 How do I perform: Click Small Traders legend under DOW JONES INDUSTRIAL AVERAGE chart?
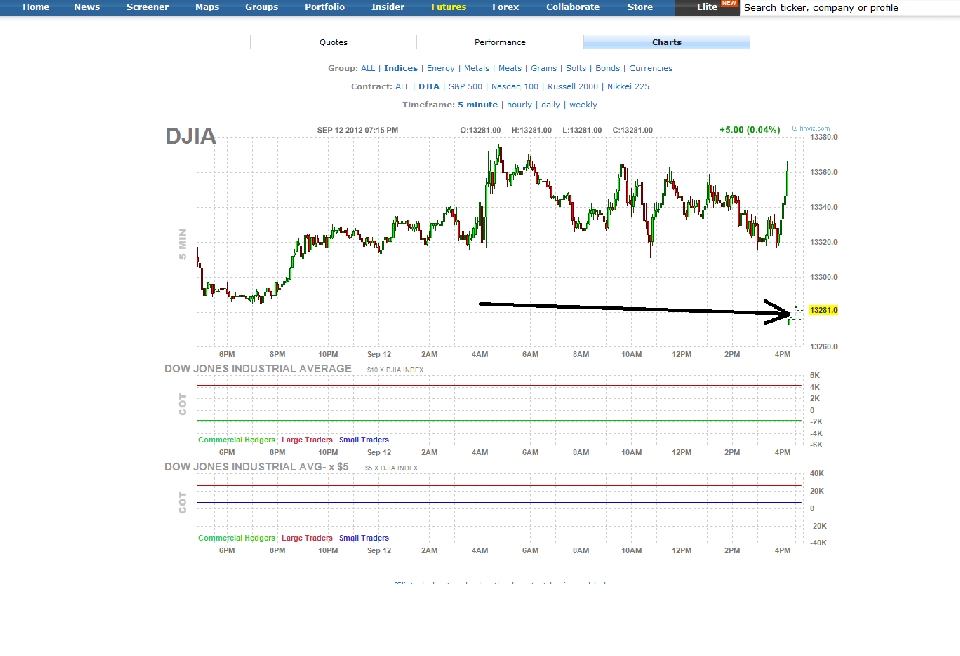point(364,440)
